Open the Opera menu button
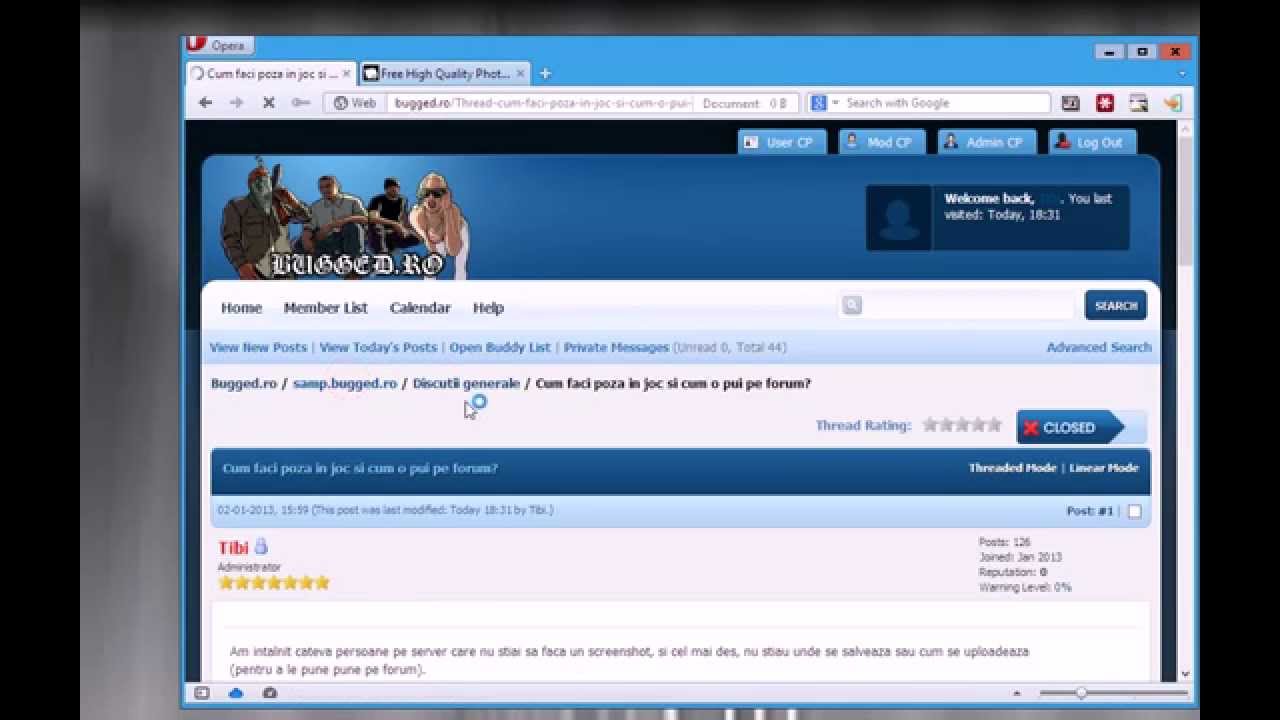 point(217,45)
